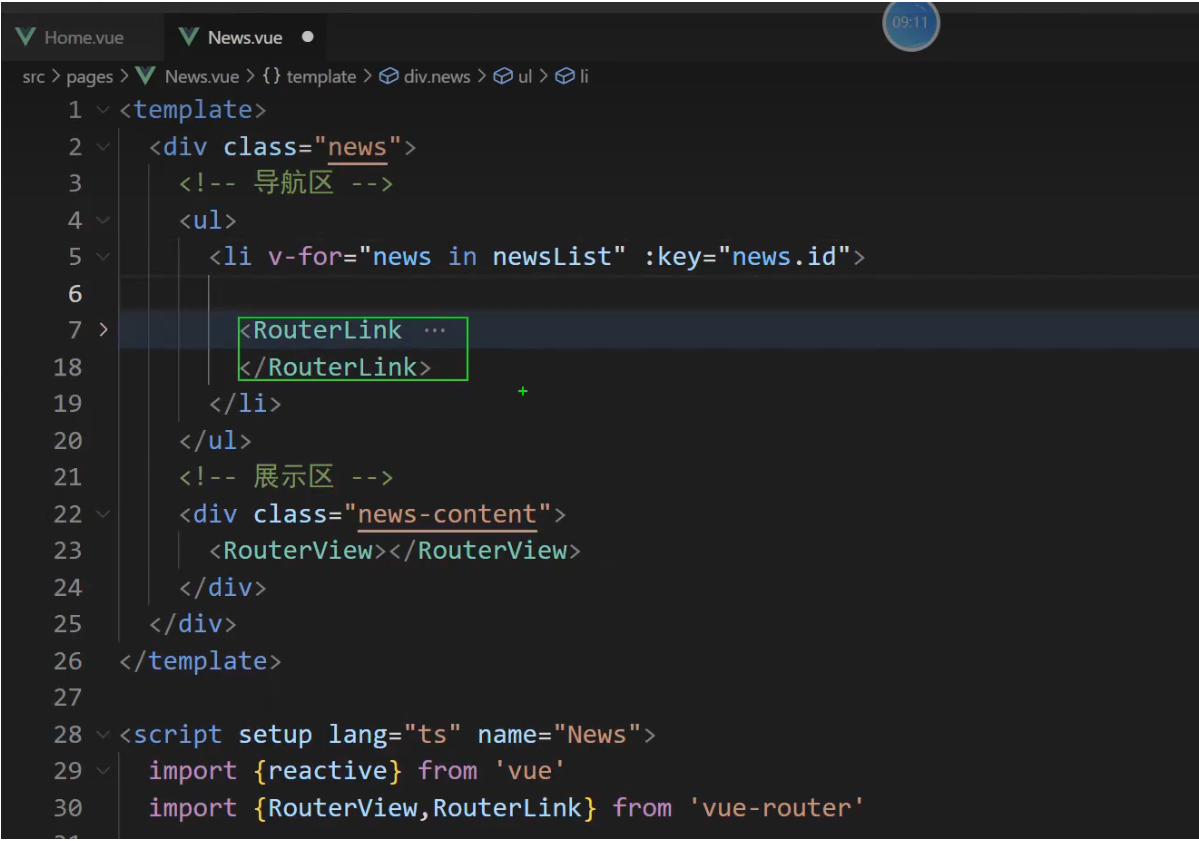Click line number 6 in the gutter
The width and height of the screenshot is (1199, 841).
click(x=75, y=294)
